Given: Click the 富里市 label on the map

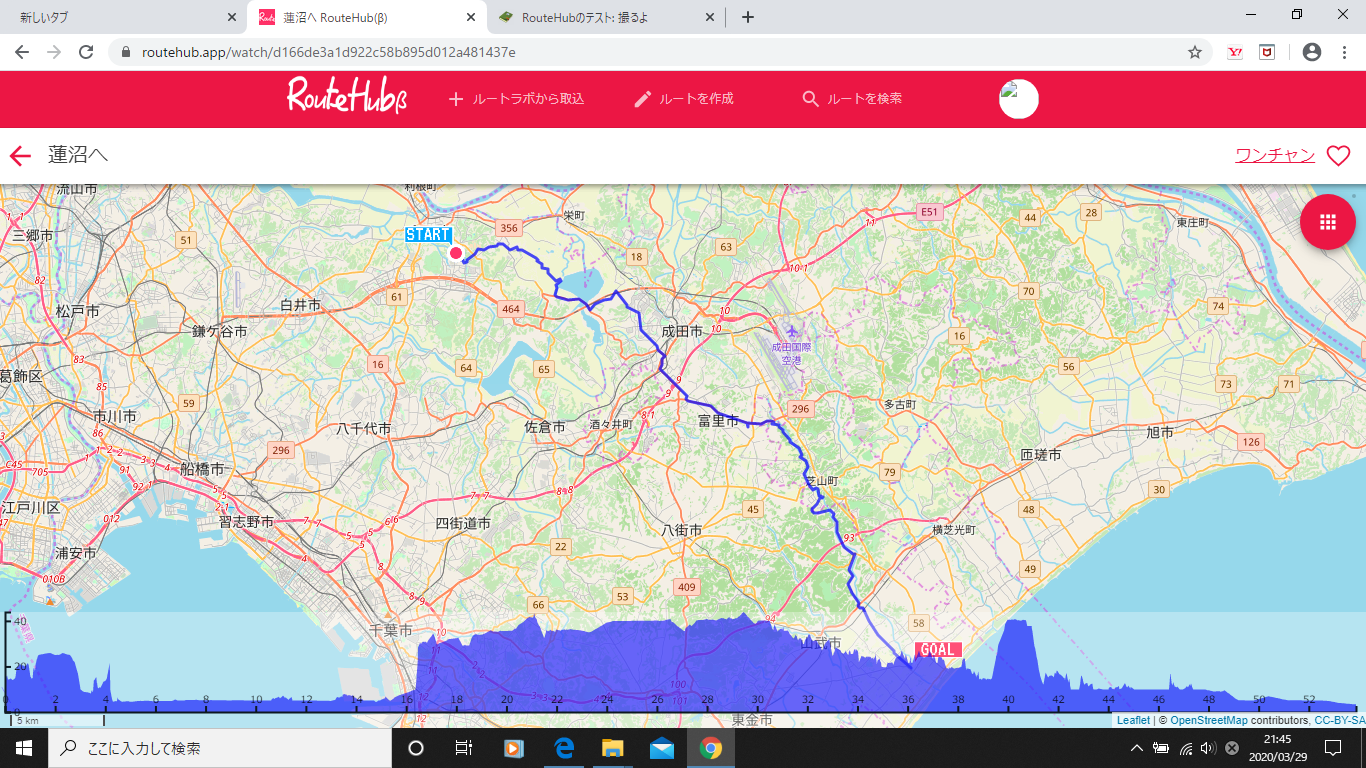Looking at the screenshot, I should pyautogui.click(x=718, y=422).
